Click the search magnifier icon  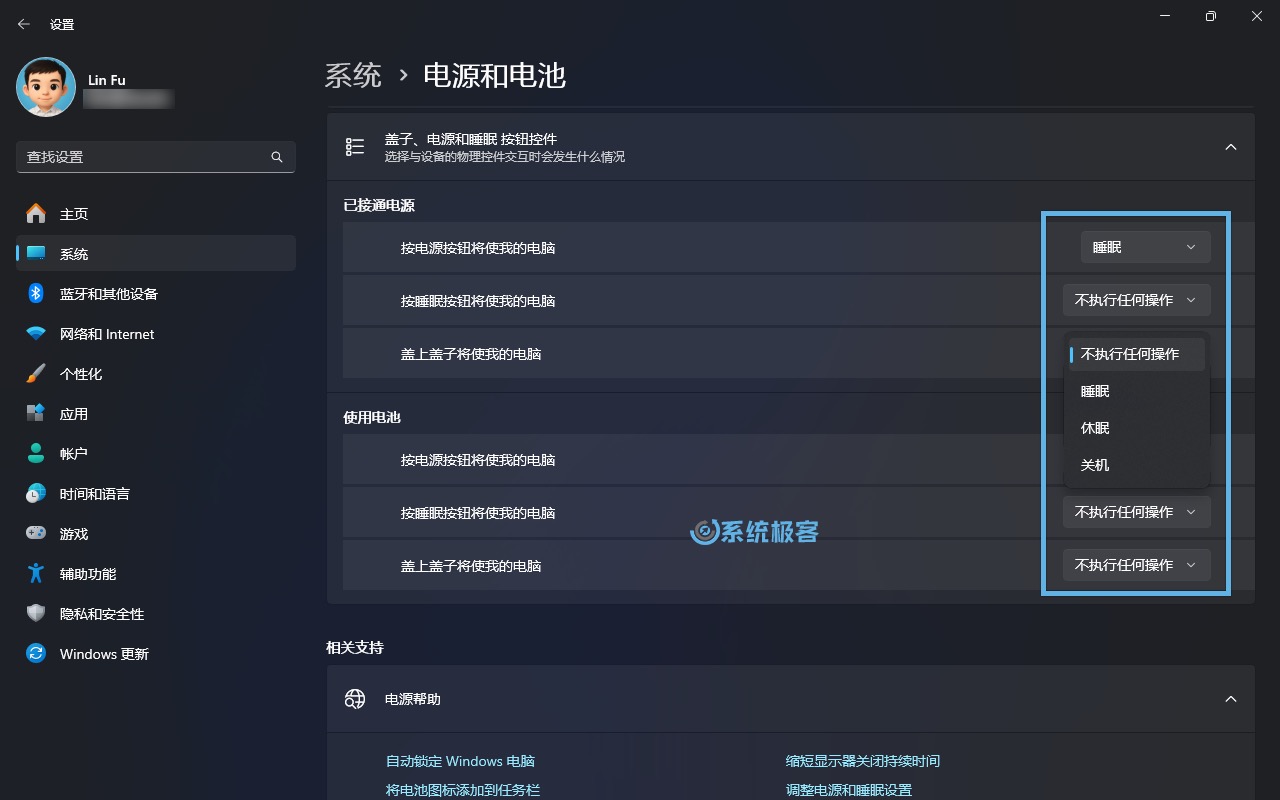click(x=277, y=157)
